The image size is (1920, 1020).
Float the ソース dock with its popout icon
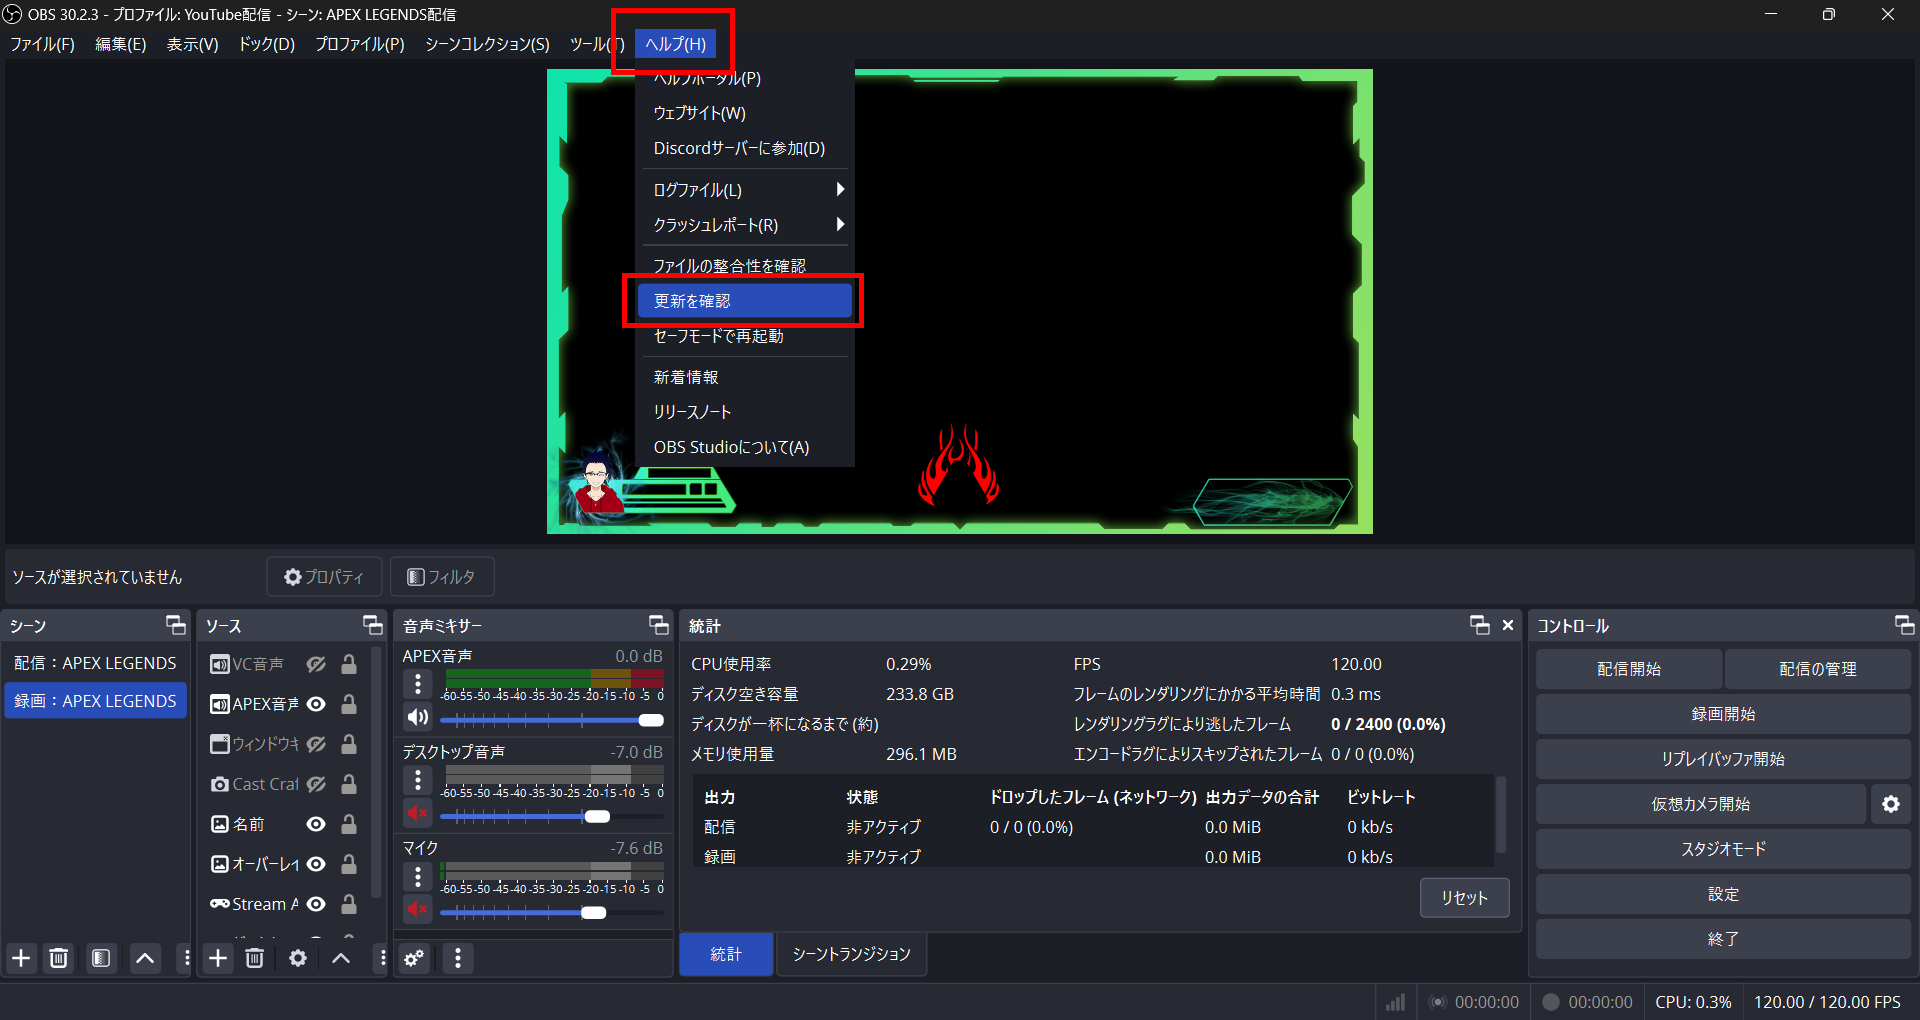372,625
